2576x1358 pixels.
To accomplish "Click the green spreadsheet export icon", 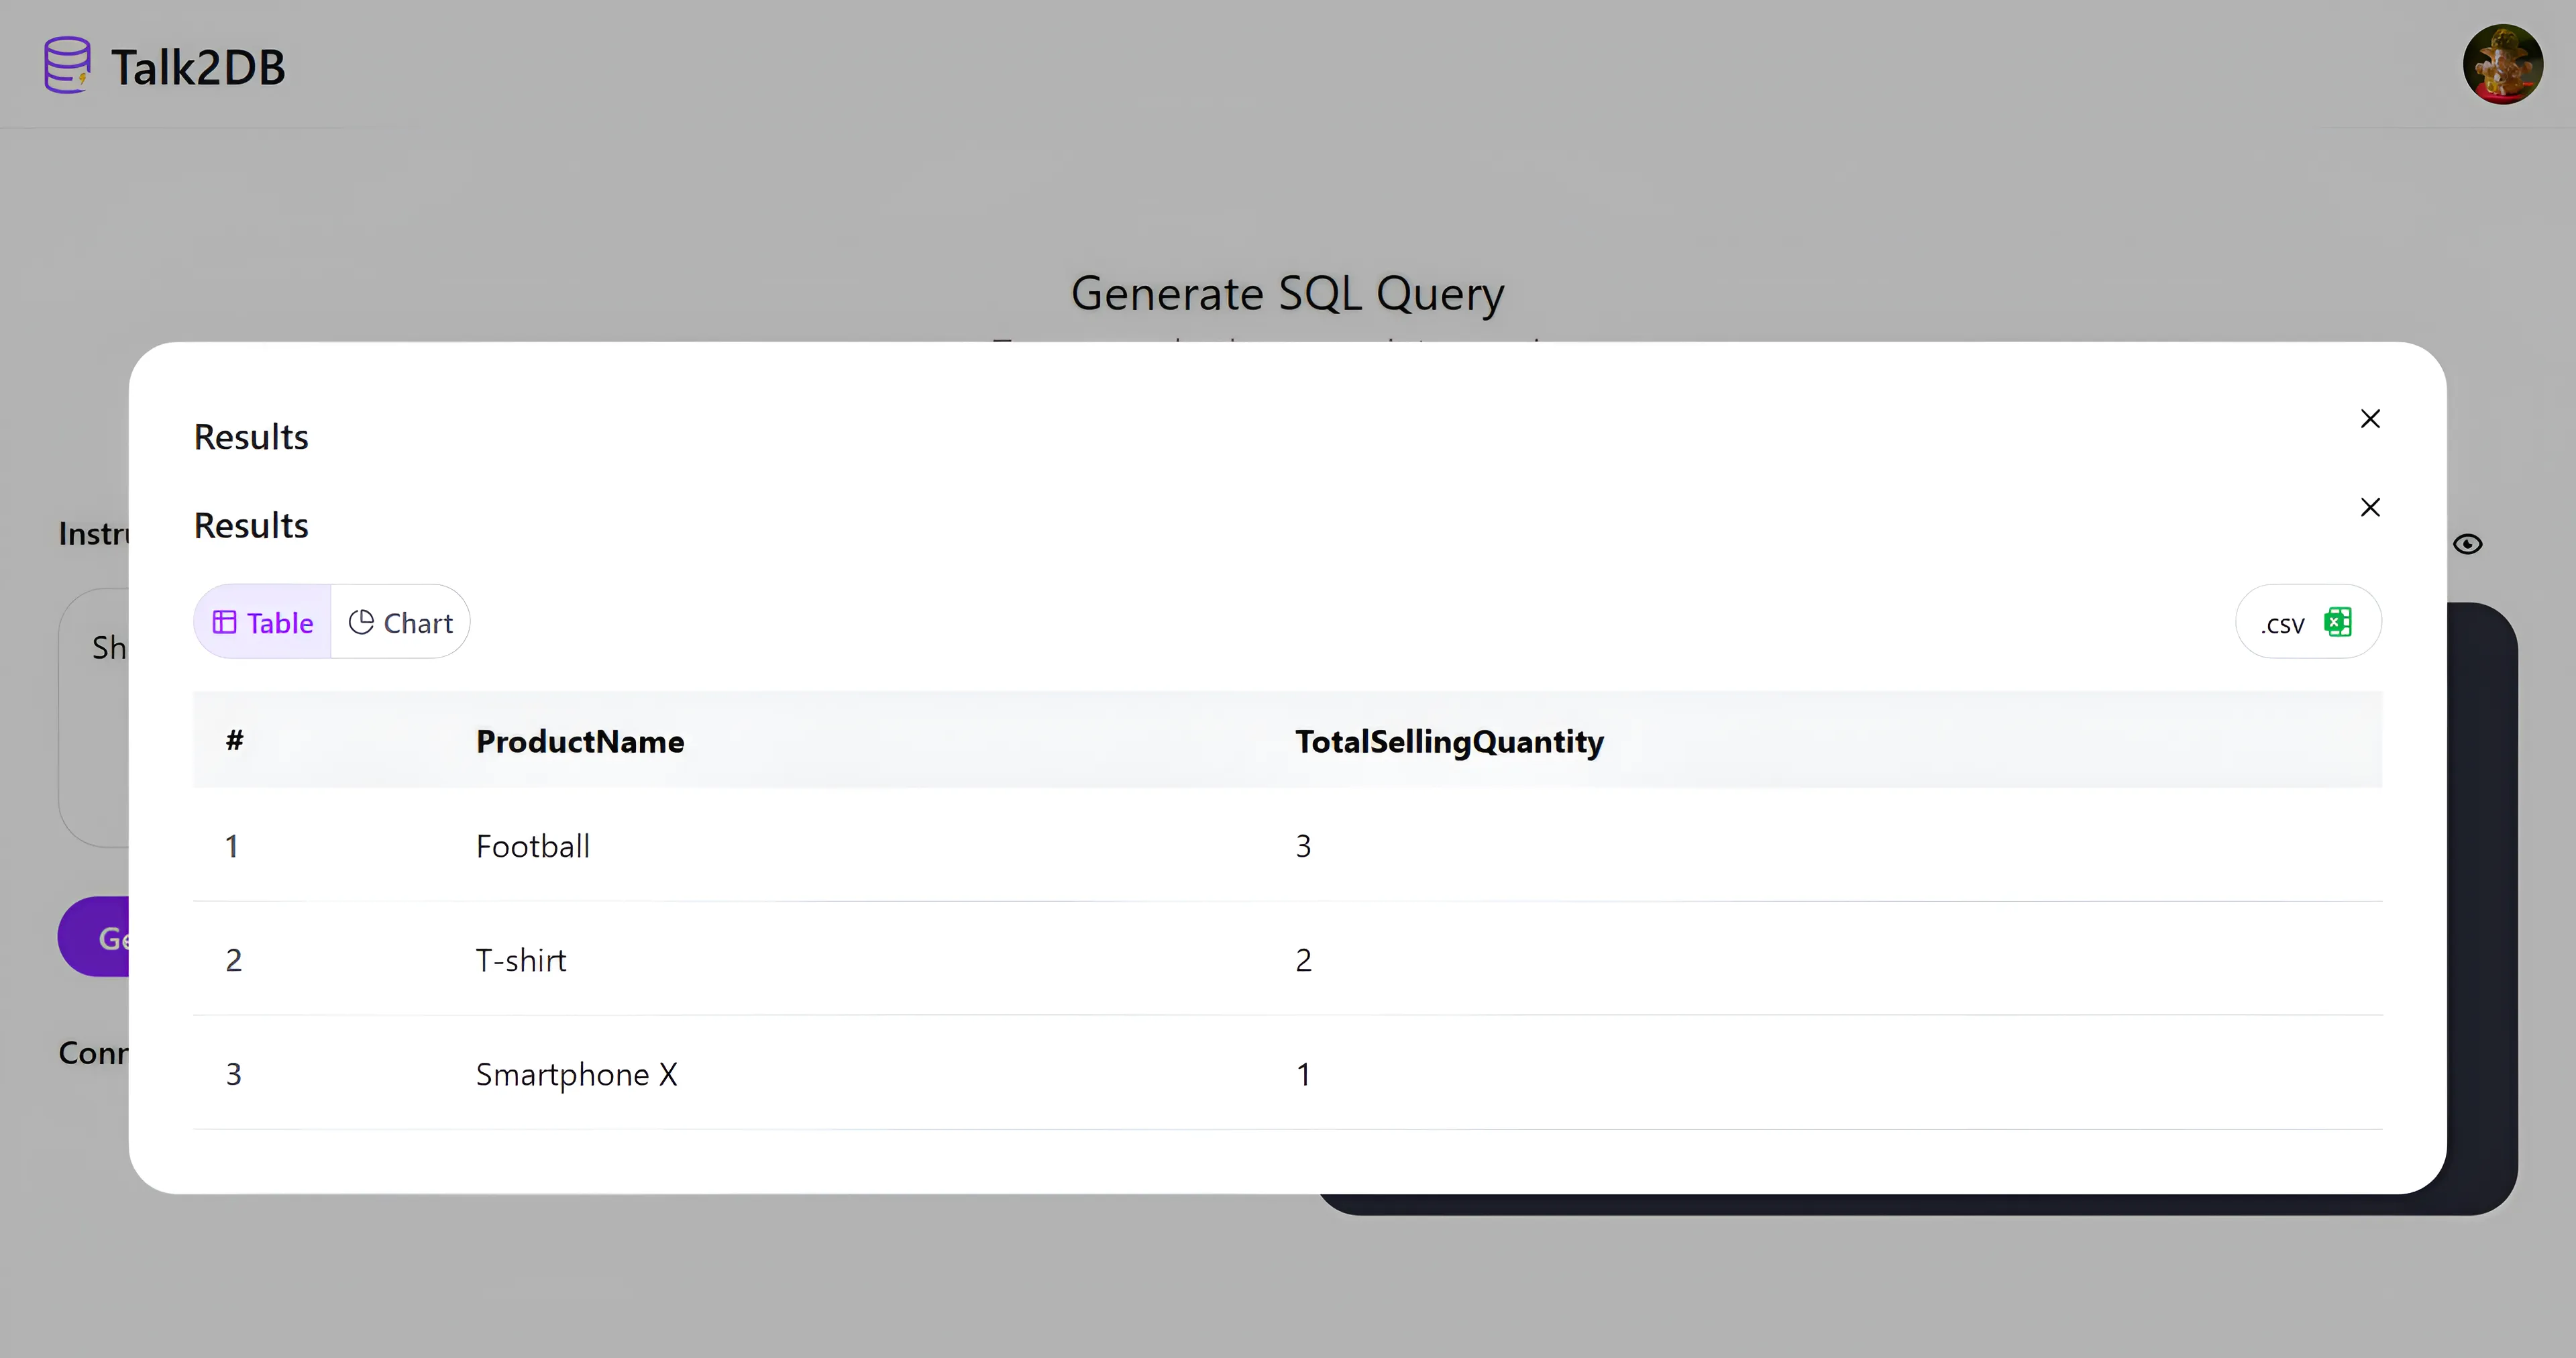I will coord(2338,622).
